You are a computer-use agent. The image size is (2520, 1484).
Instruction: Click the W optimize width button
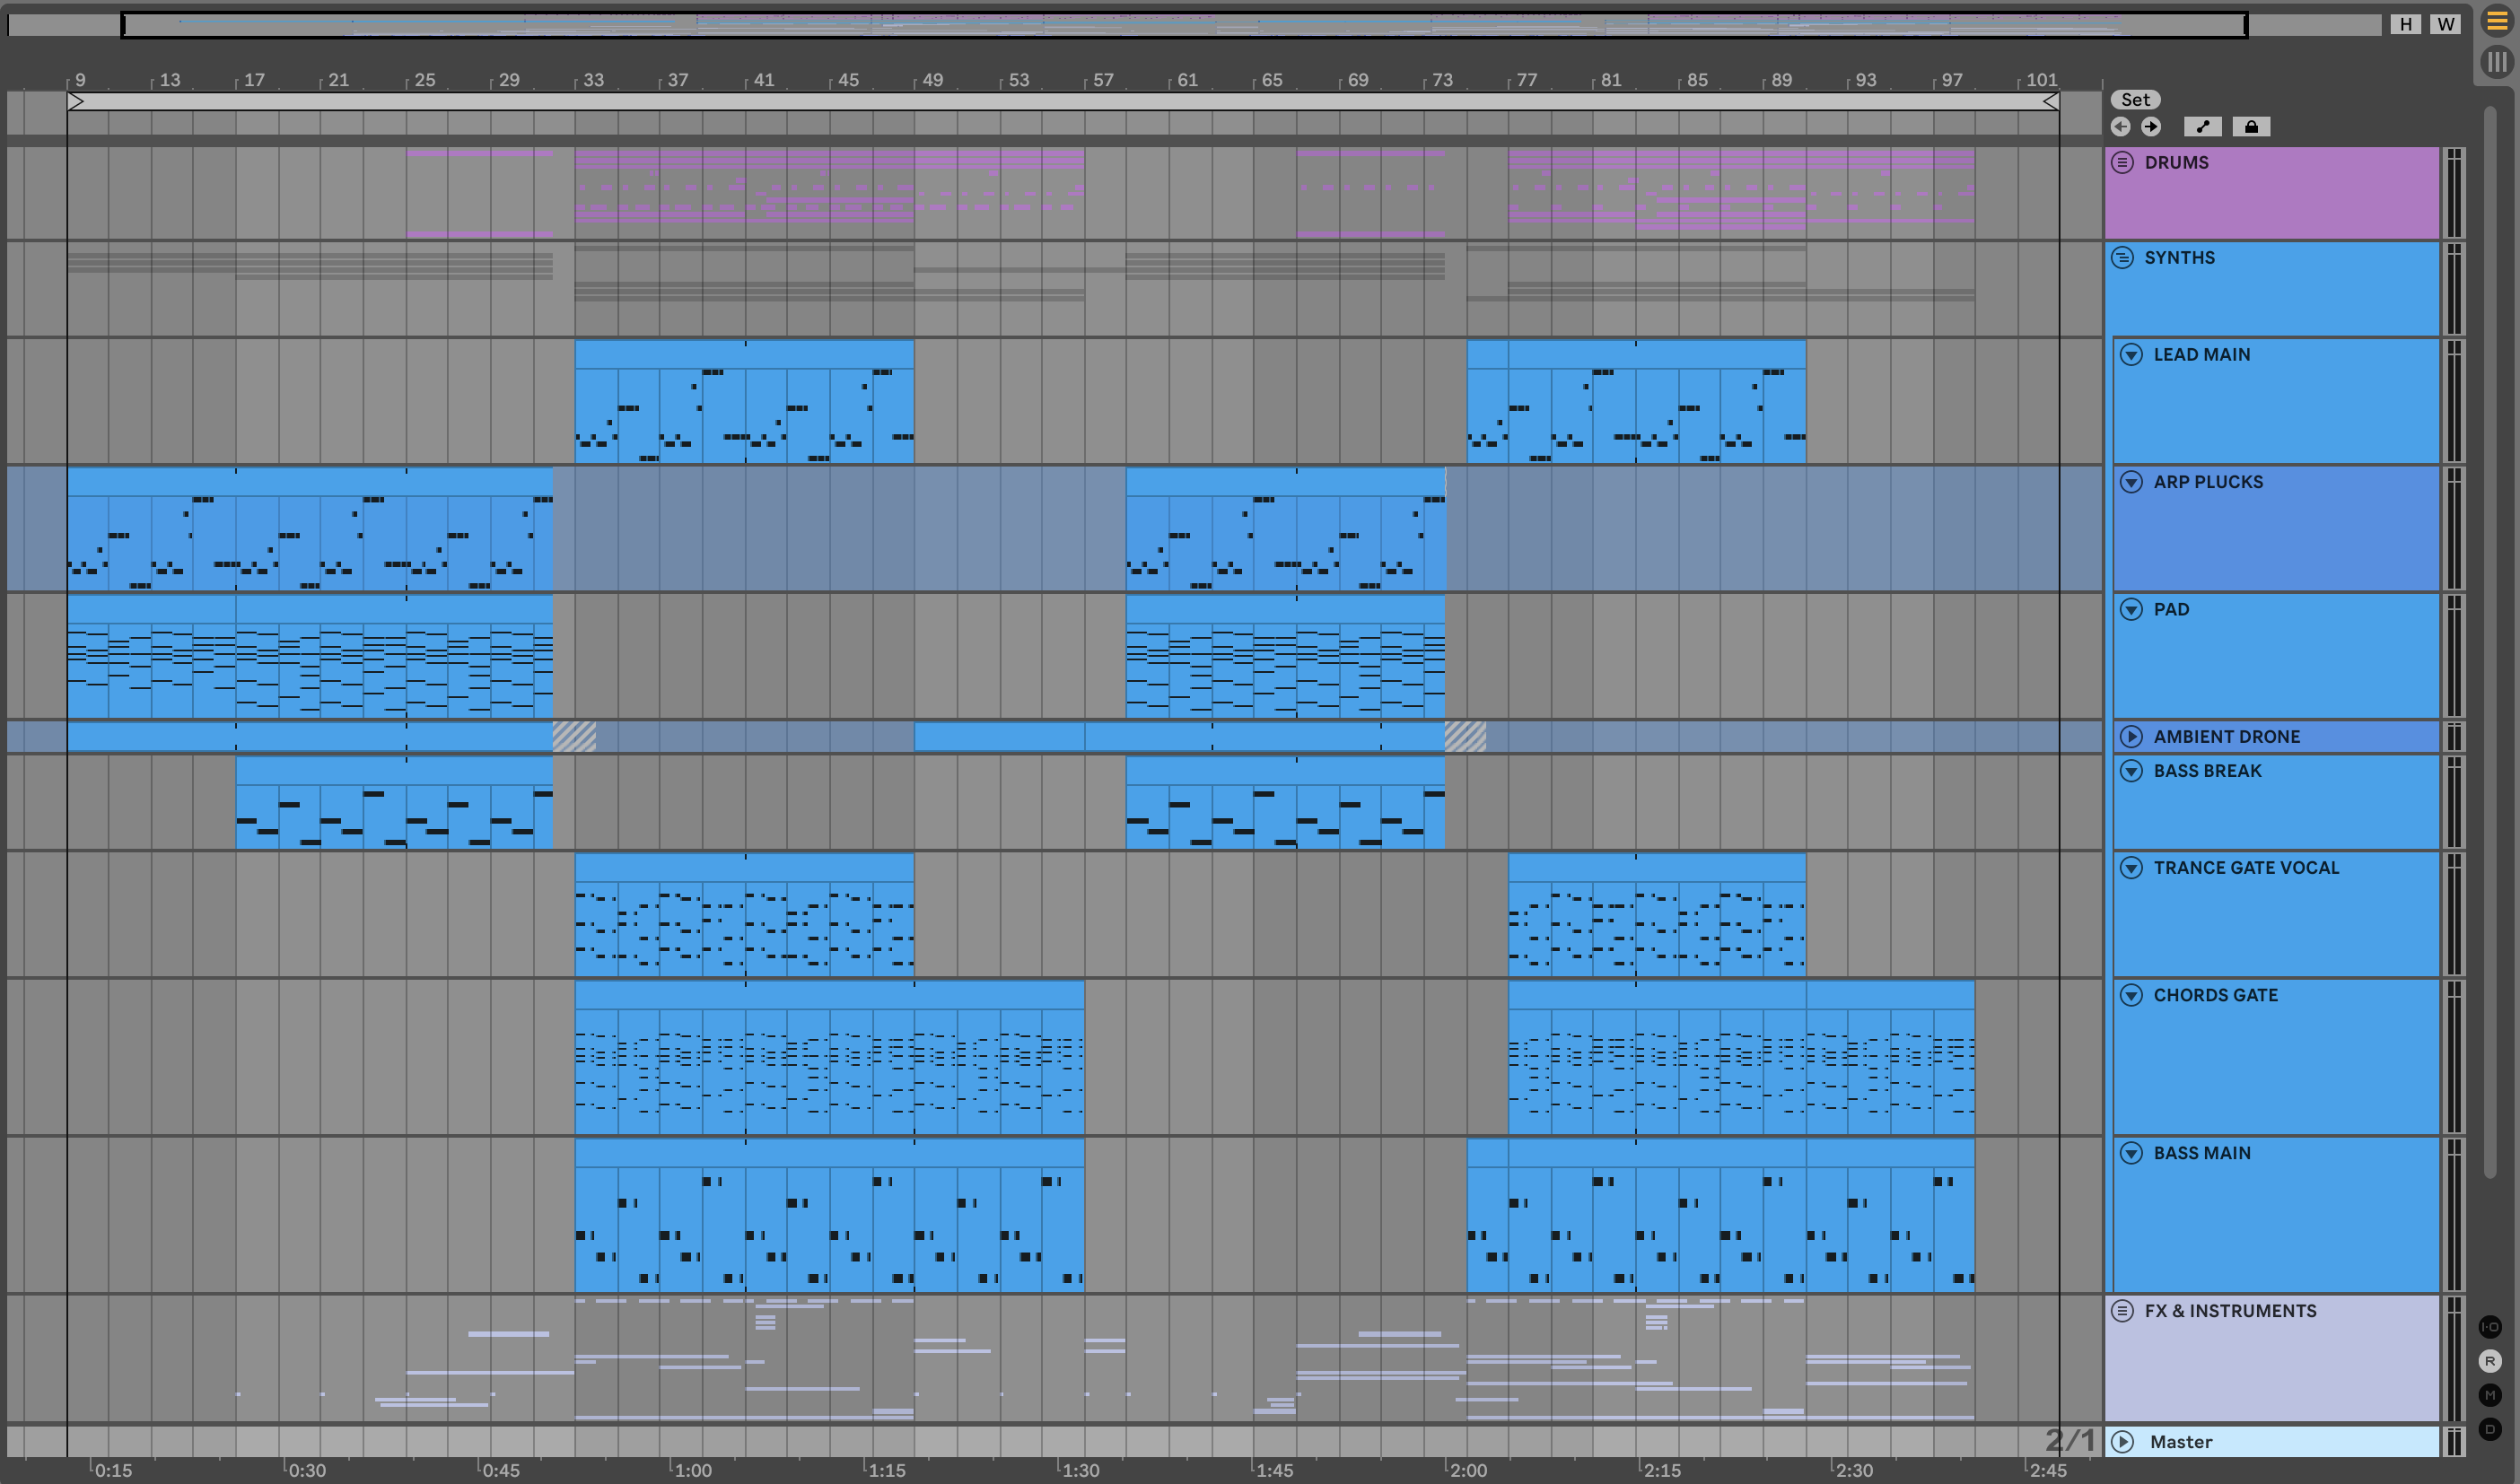click(x=2445, y=24)
